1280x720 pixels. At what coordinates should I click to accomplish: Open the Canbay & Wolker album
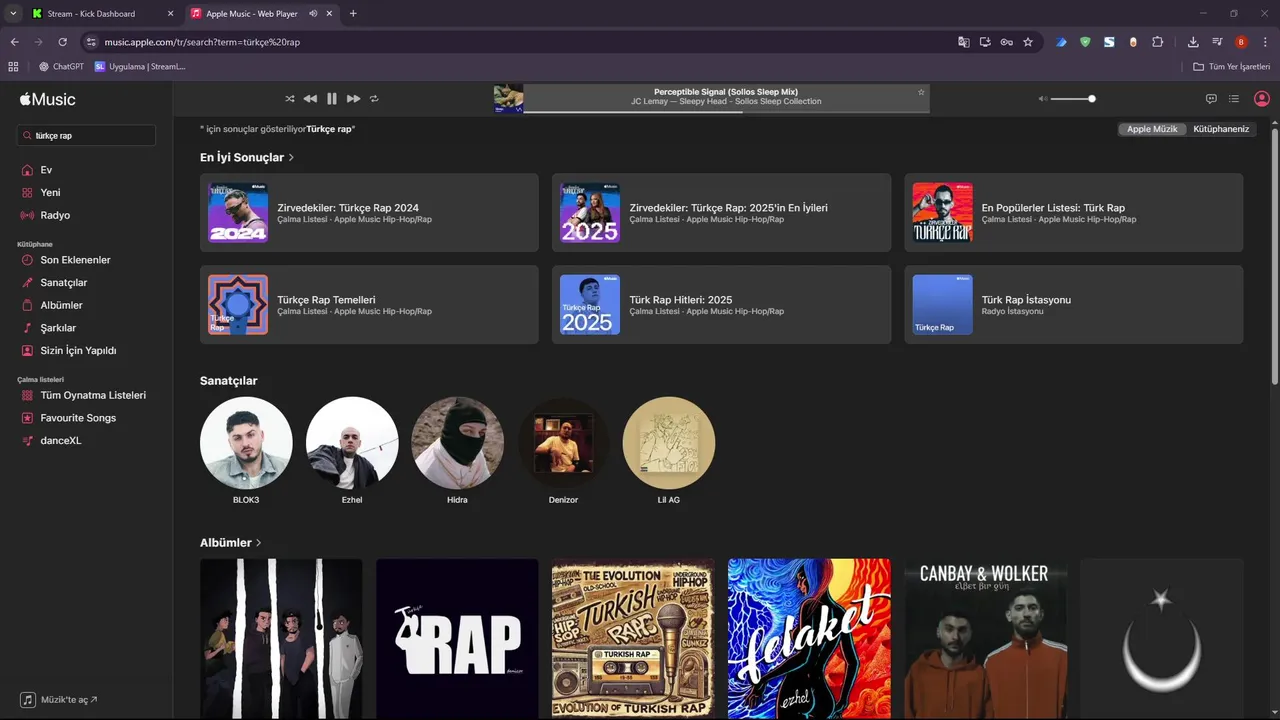click(985, 639)
